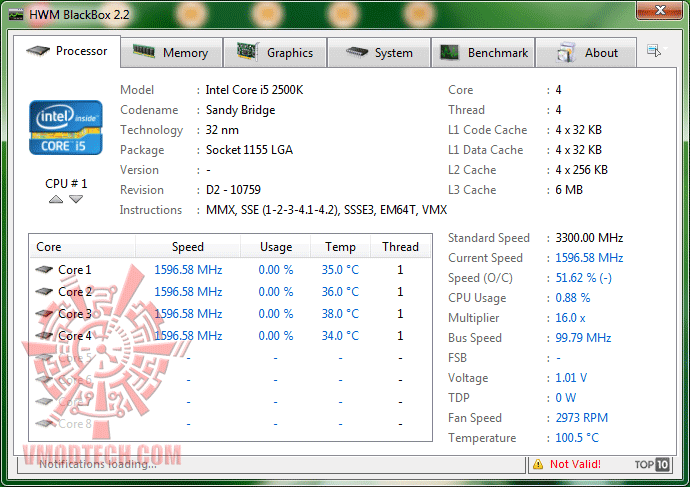Click the greyed Core 5 chip icon
Image resolution: width=690 pixels, height=487 pixels.
pos(44,357)
